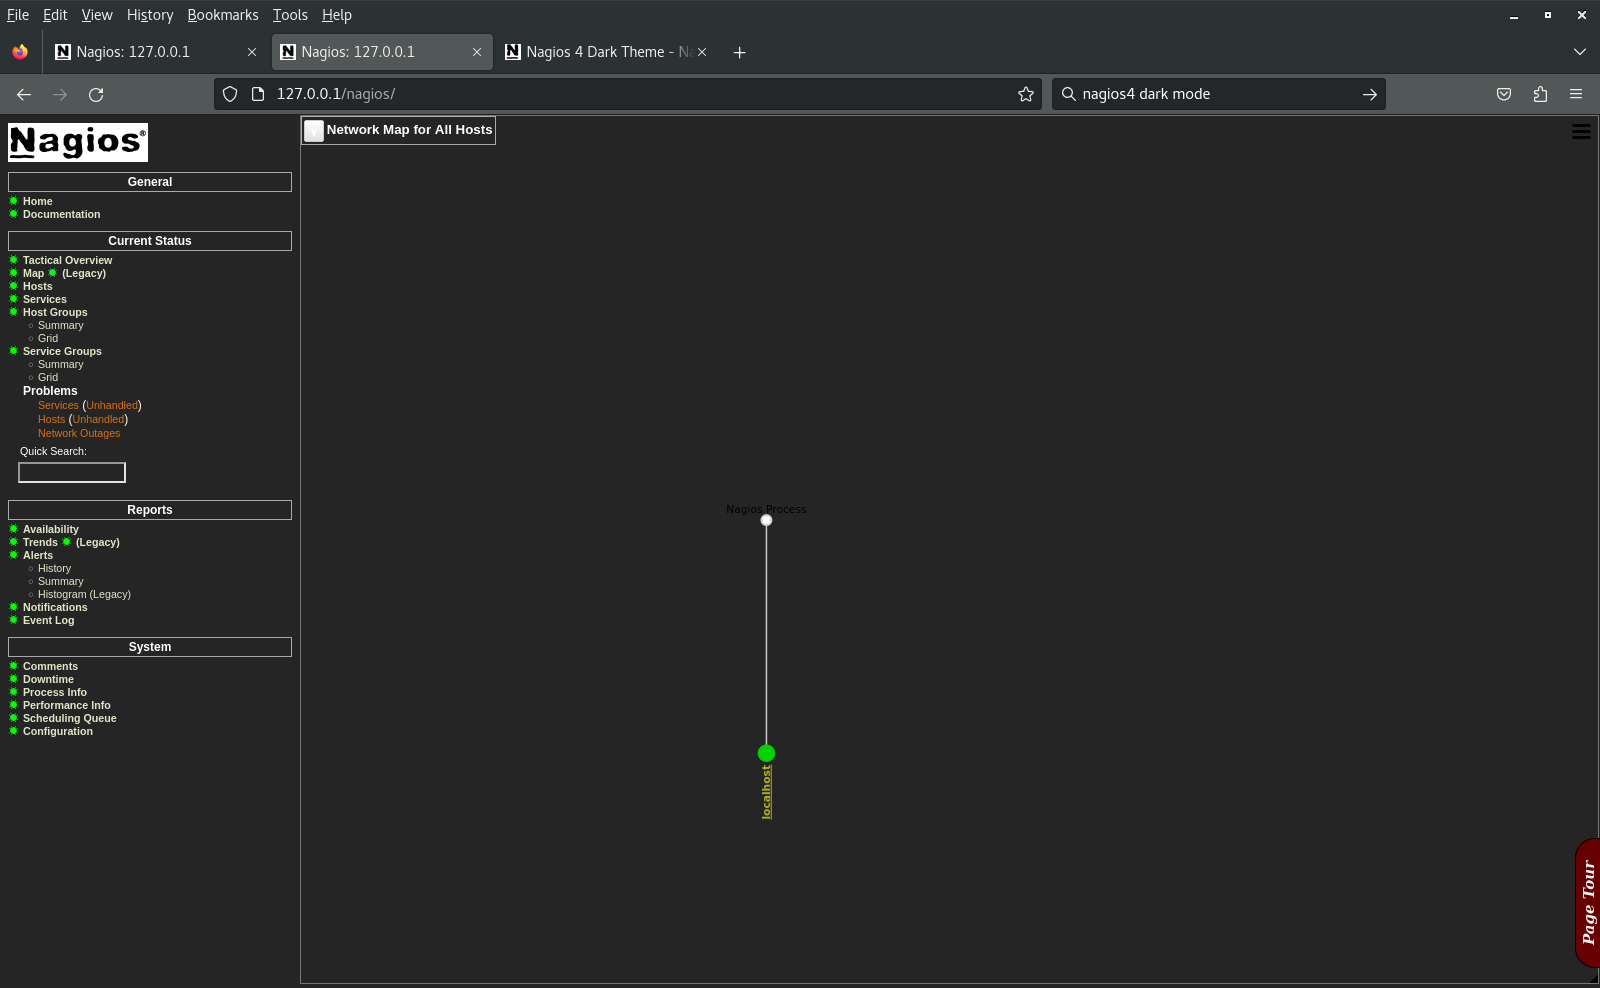Viewport: 1600px width, 988px height.
Task: Close the first Nagios: 127.0.0.1 tab
Action: coord(252,52)
